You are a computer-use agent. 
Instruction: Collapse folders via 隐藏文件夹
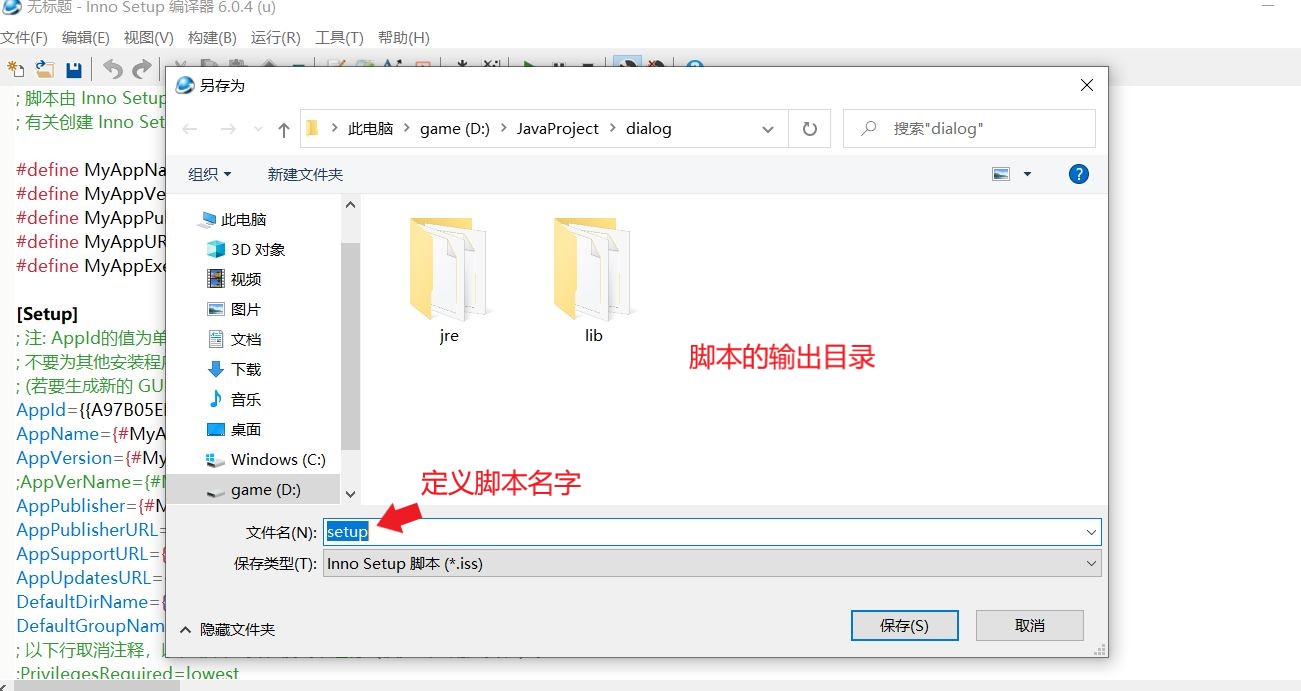tap(228, 629)
